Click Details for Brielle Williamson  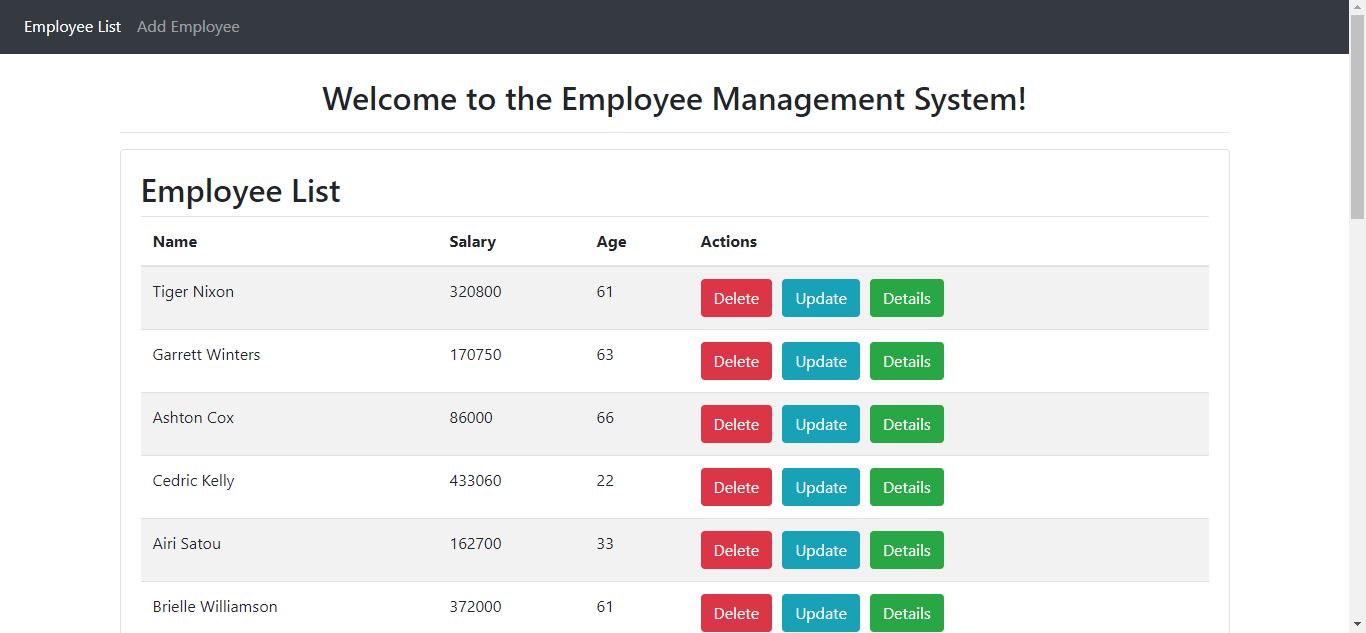tap(907, 613)
